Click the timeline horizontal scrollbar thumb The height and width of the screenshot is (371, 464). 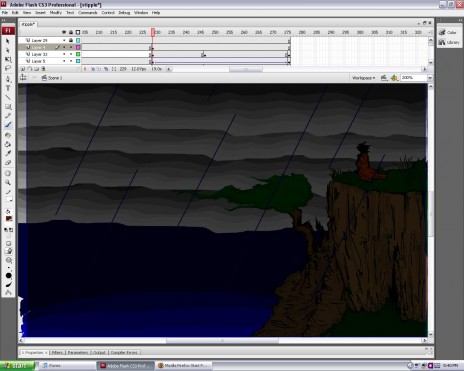coord(246,69)
